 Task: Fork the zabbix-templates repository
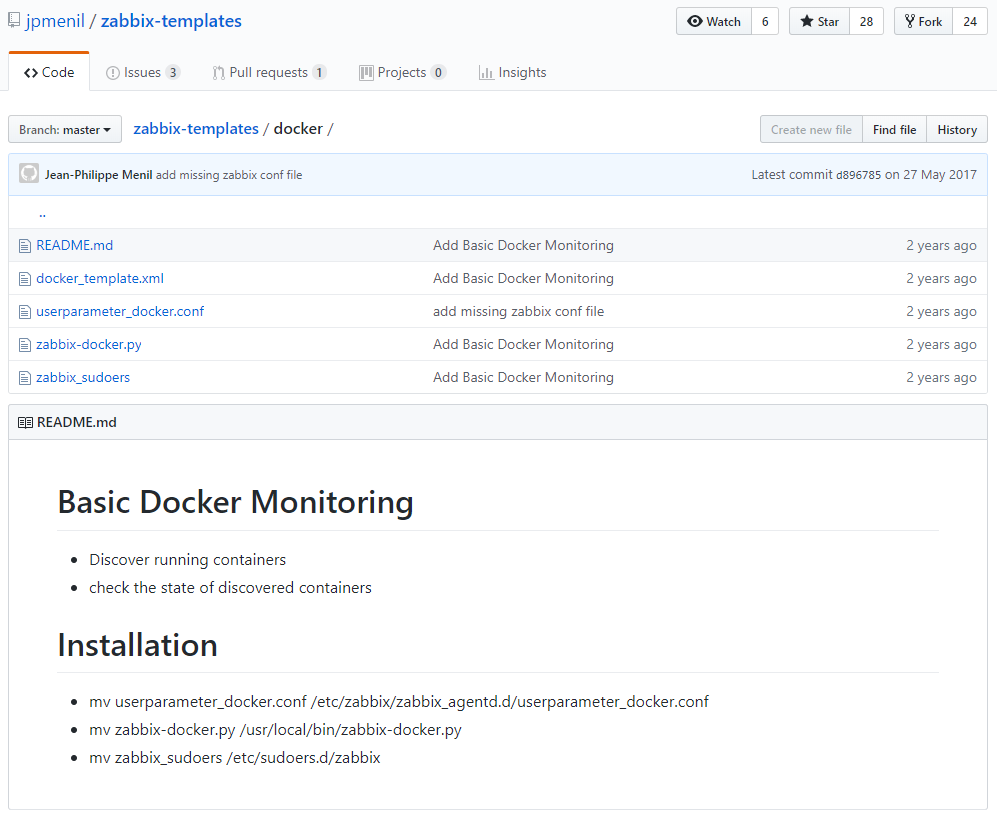click(x=922, y=22)
